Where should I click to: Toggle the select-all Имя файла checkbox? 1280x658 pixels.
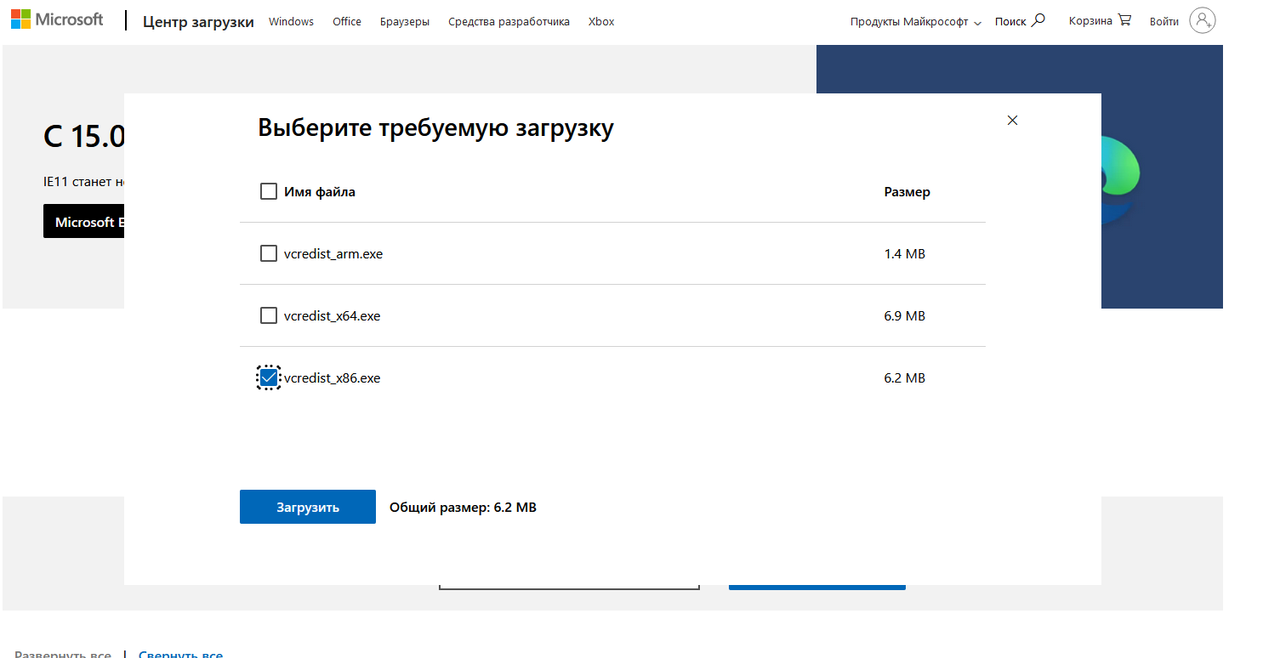[x=268, y=191]
